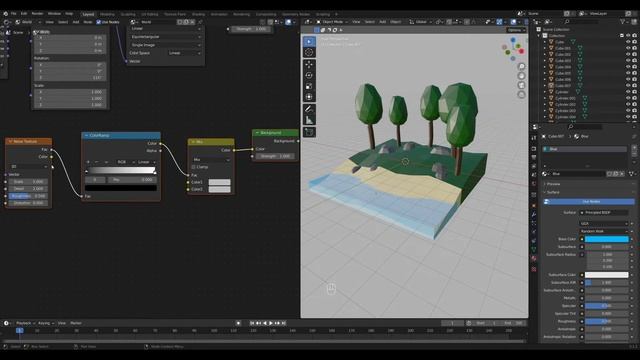Click the white Subsurface Color swatch

click(607, 275)
